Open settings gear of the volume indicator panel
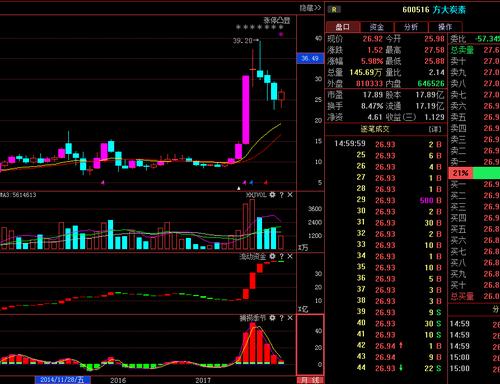The width and height of the screenshot is (500, 384). pyautogui.click(x=273, y=195)
